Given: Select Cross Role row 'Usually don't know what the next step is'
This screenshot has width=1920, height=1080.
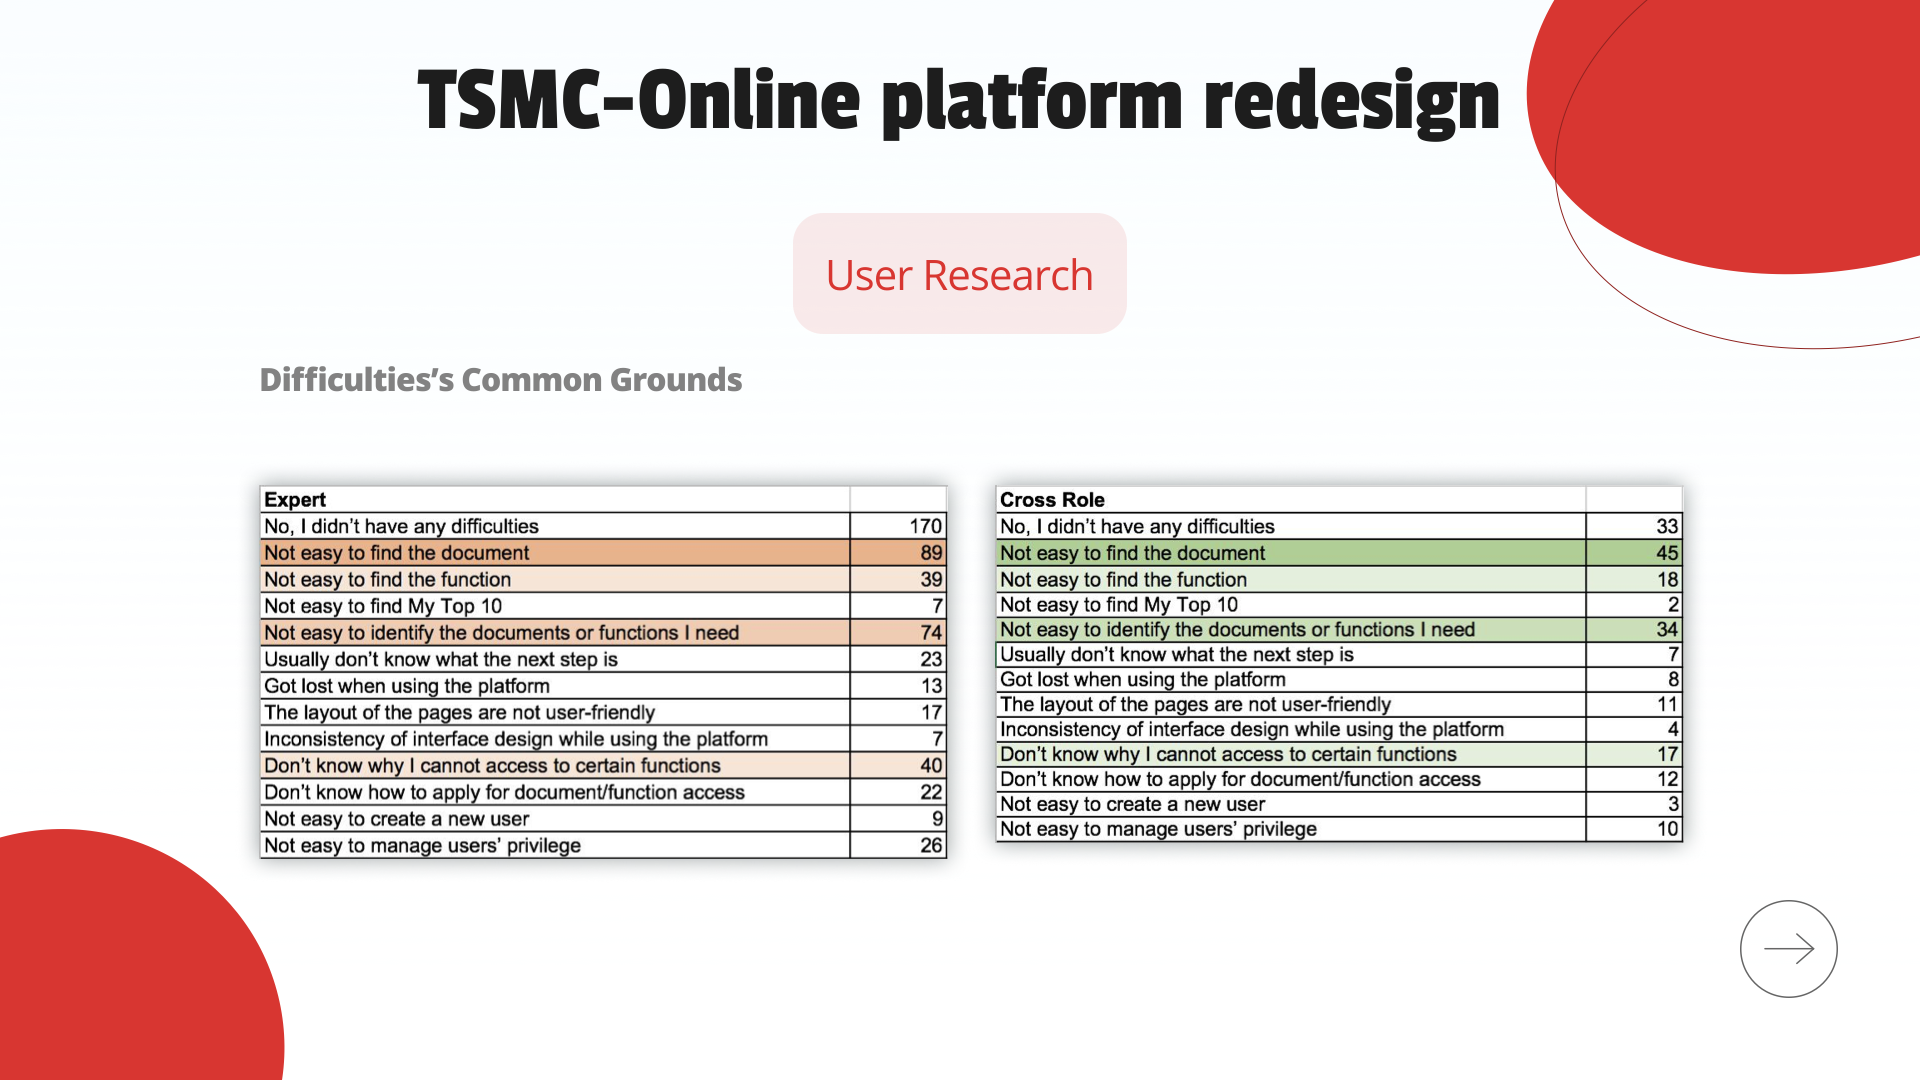Looking at the screenshot, I should [1339, 654].
